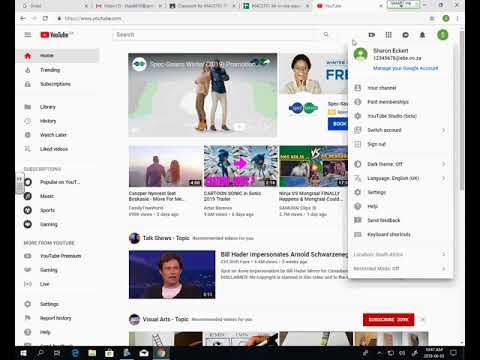480x360 pixels.
Task: Open YouTube Studio (beta)
Action: pos(400,116)
